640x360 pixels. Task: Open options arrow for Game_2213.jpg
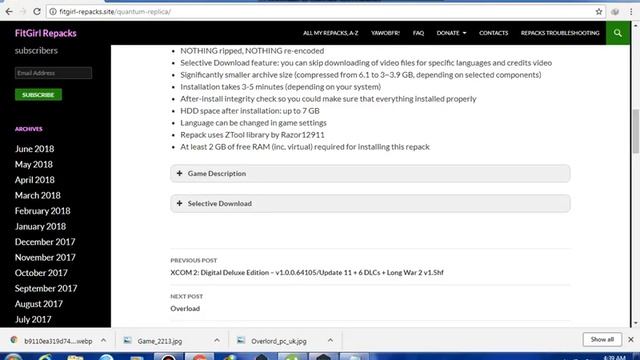point(217,340)
